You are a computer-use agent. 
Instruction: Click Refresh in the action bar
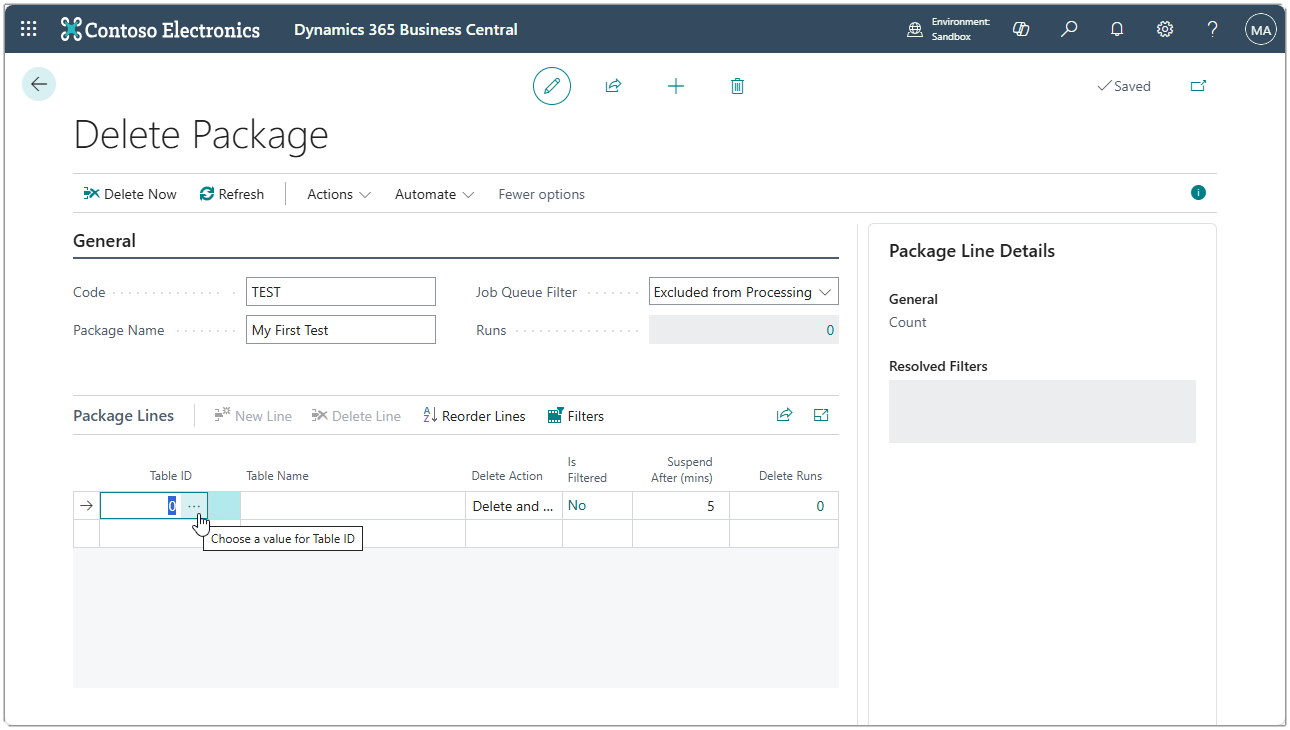click(232, 194)
